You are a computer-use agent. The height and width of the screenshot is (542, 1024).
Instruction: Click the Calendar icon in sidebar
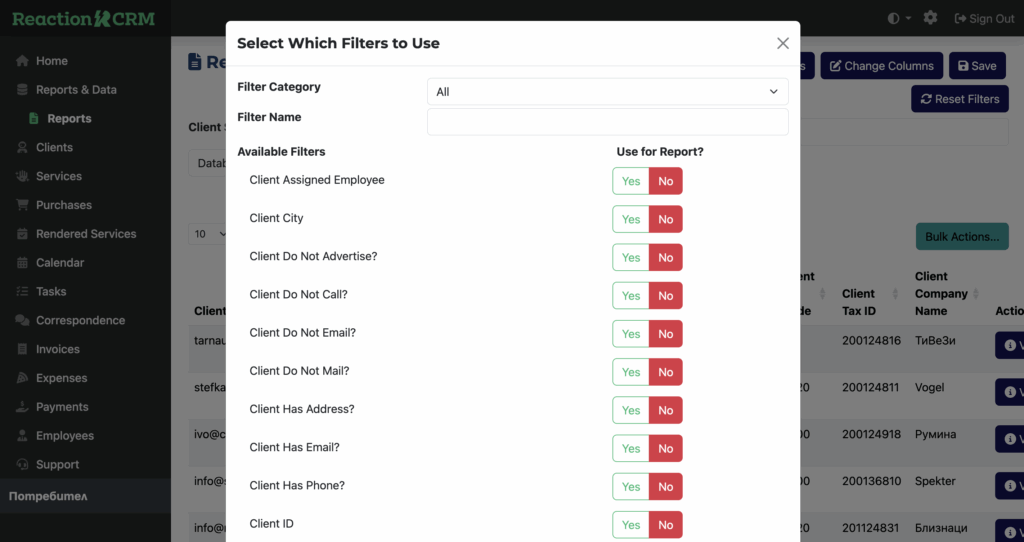(22, 263)
